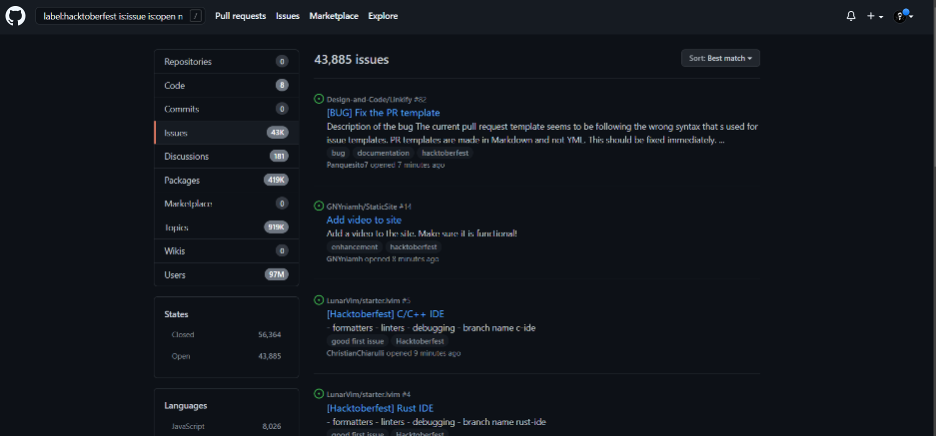Click the bug label tag

click(x=338, y=153)
